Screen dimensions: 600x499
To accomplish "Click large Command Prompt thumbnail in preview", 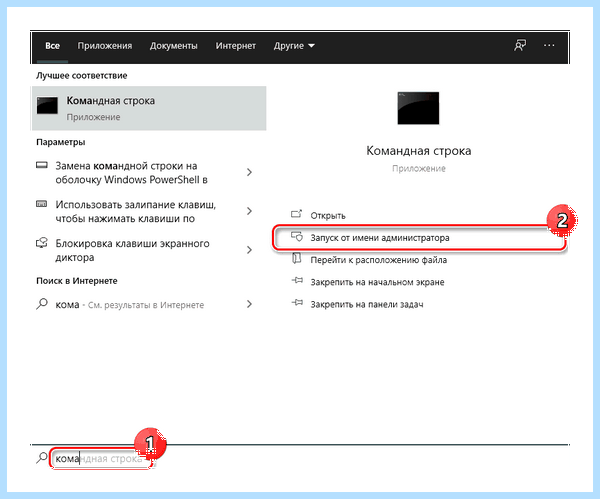I will pos(418,108).
